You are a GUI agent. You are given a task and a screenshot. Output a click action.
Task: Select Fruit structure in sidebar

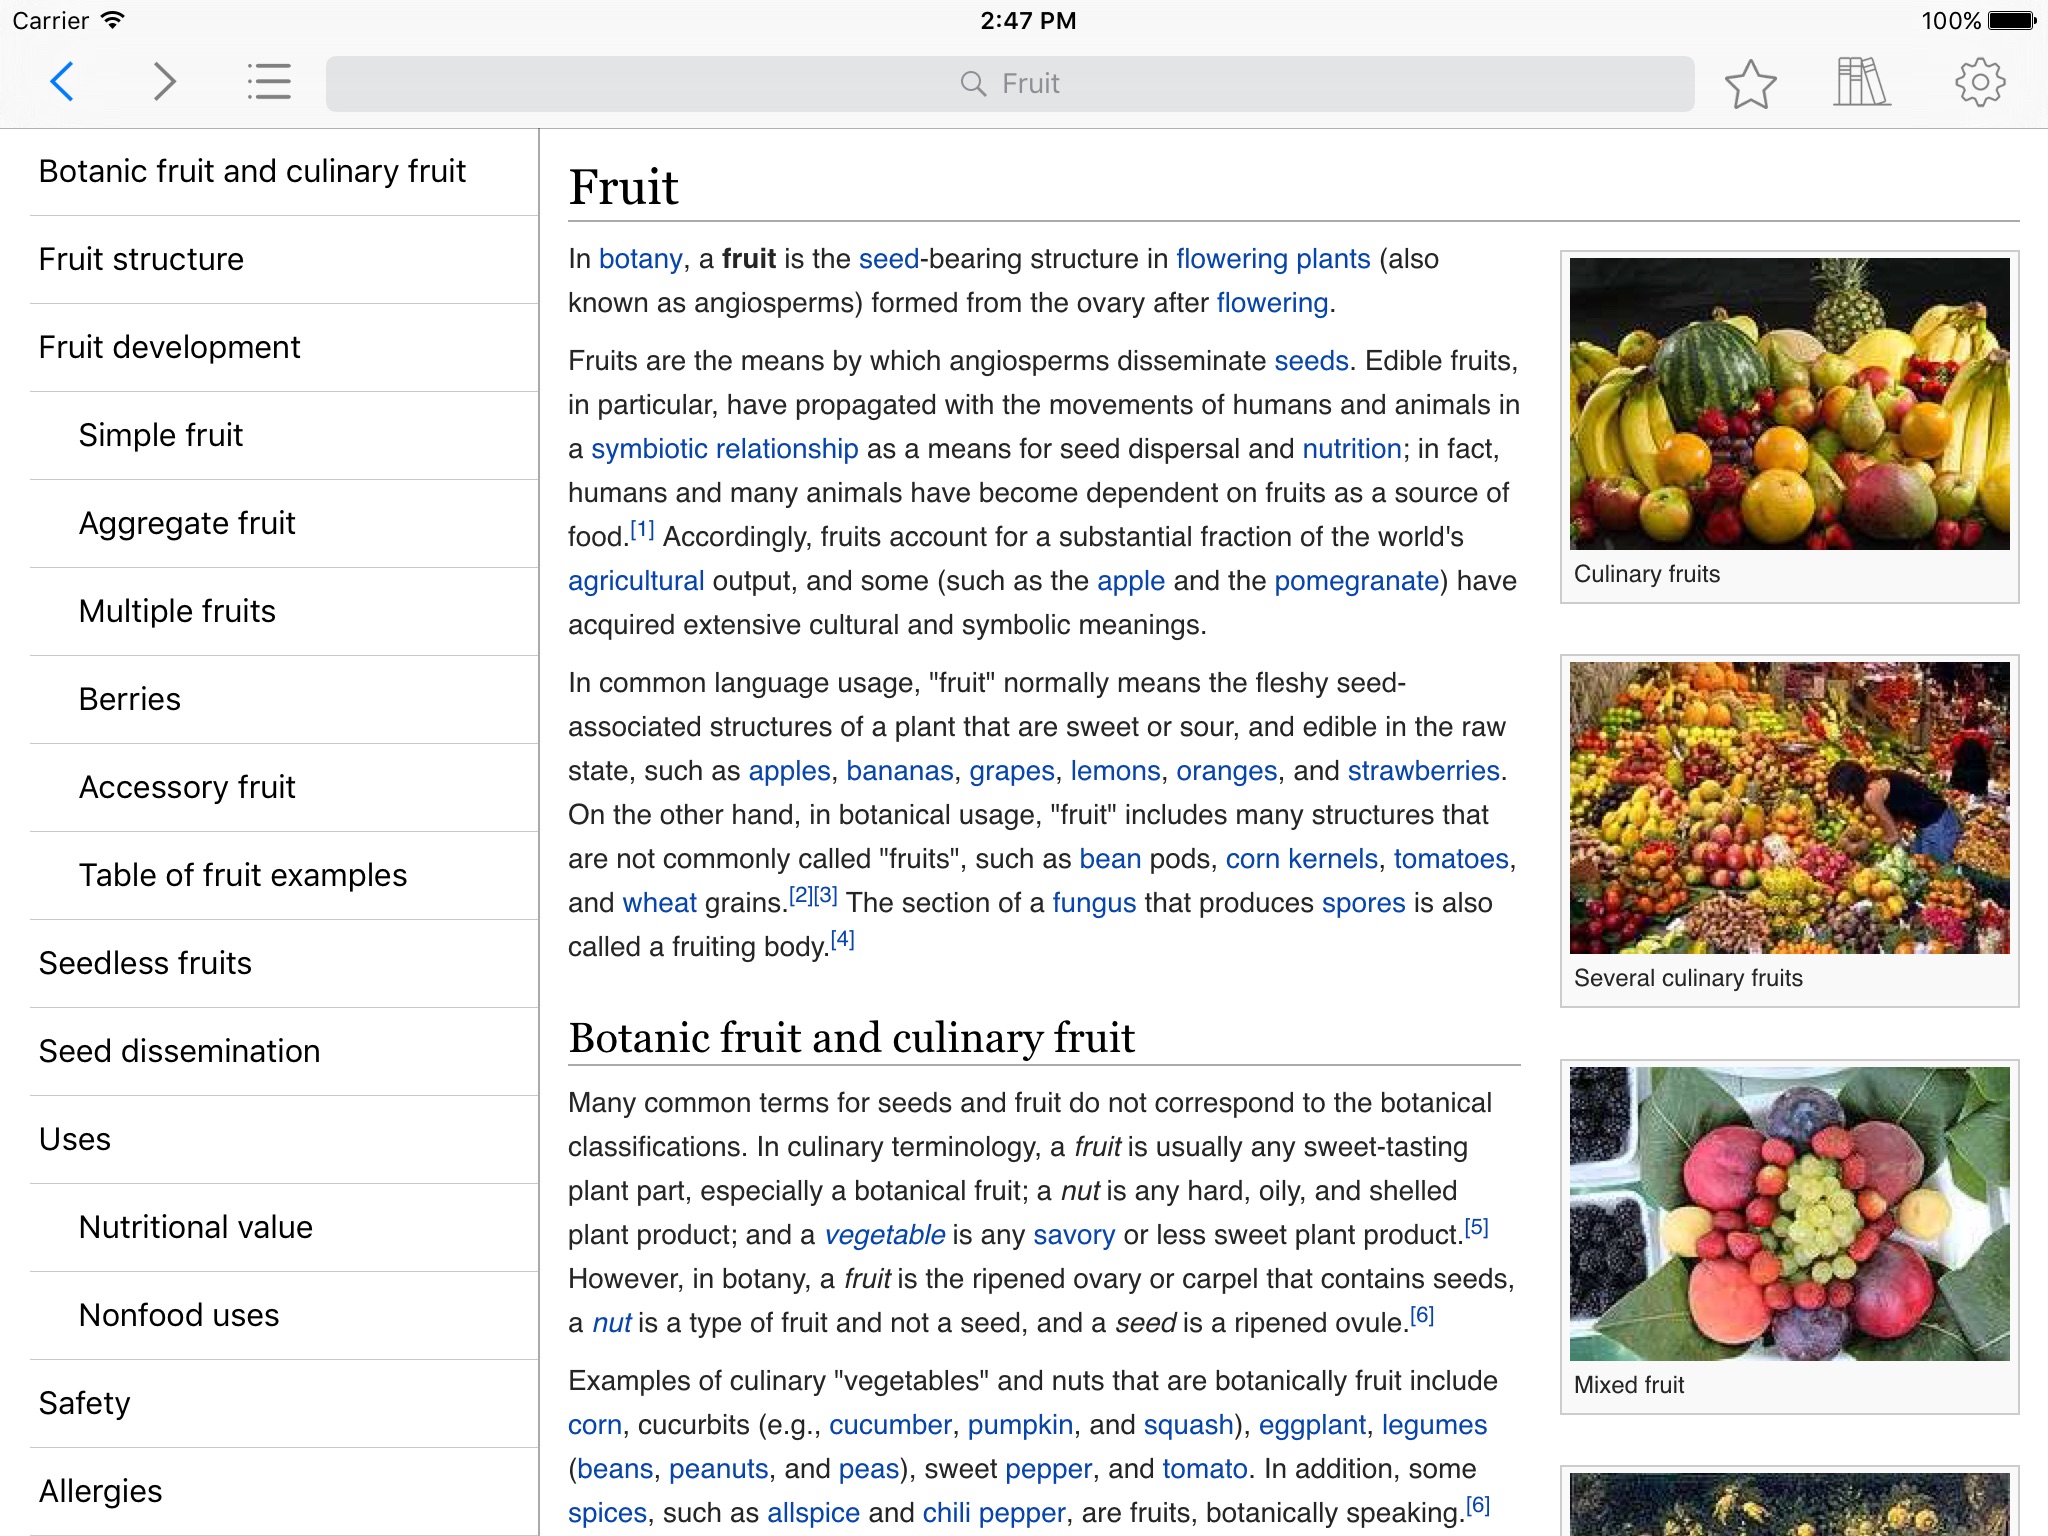point(140,257)
